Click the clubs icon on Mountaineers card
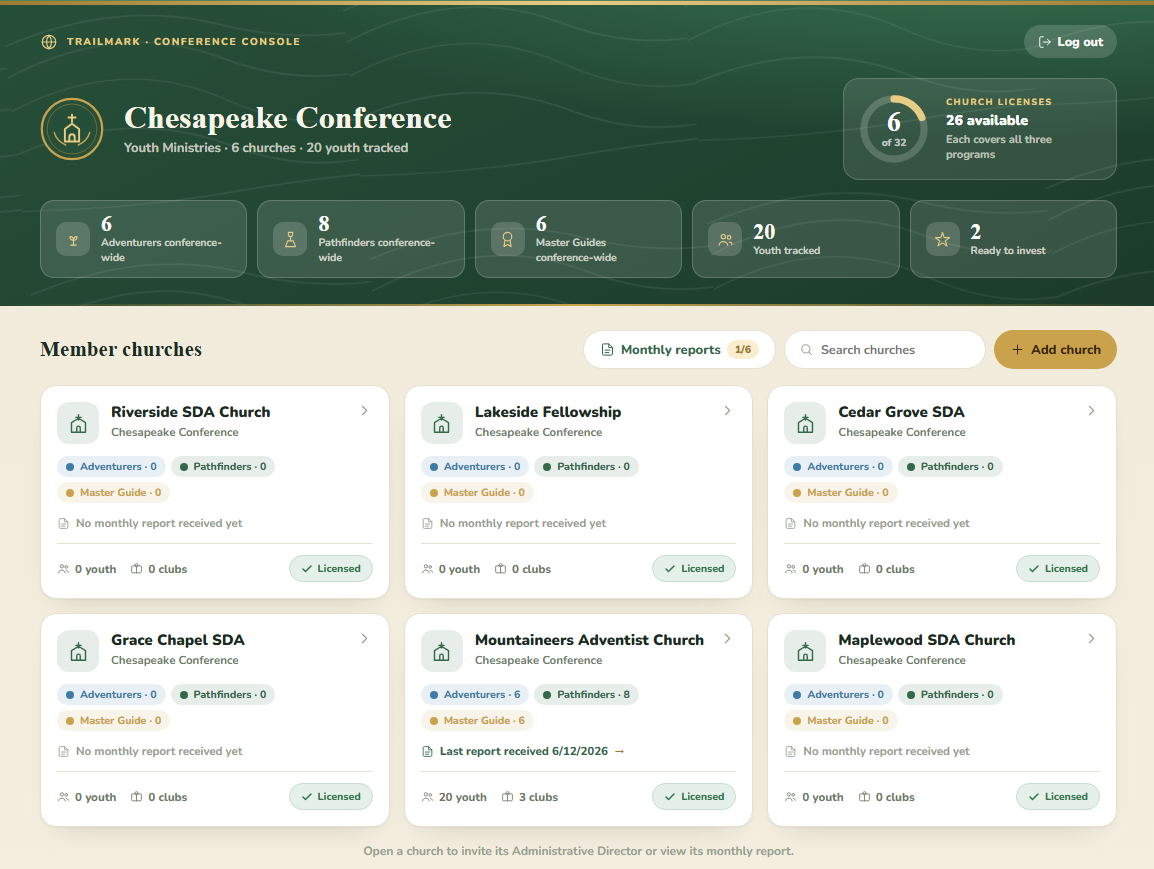Screen dimensions: 1154x869 tap(508, 797)
